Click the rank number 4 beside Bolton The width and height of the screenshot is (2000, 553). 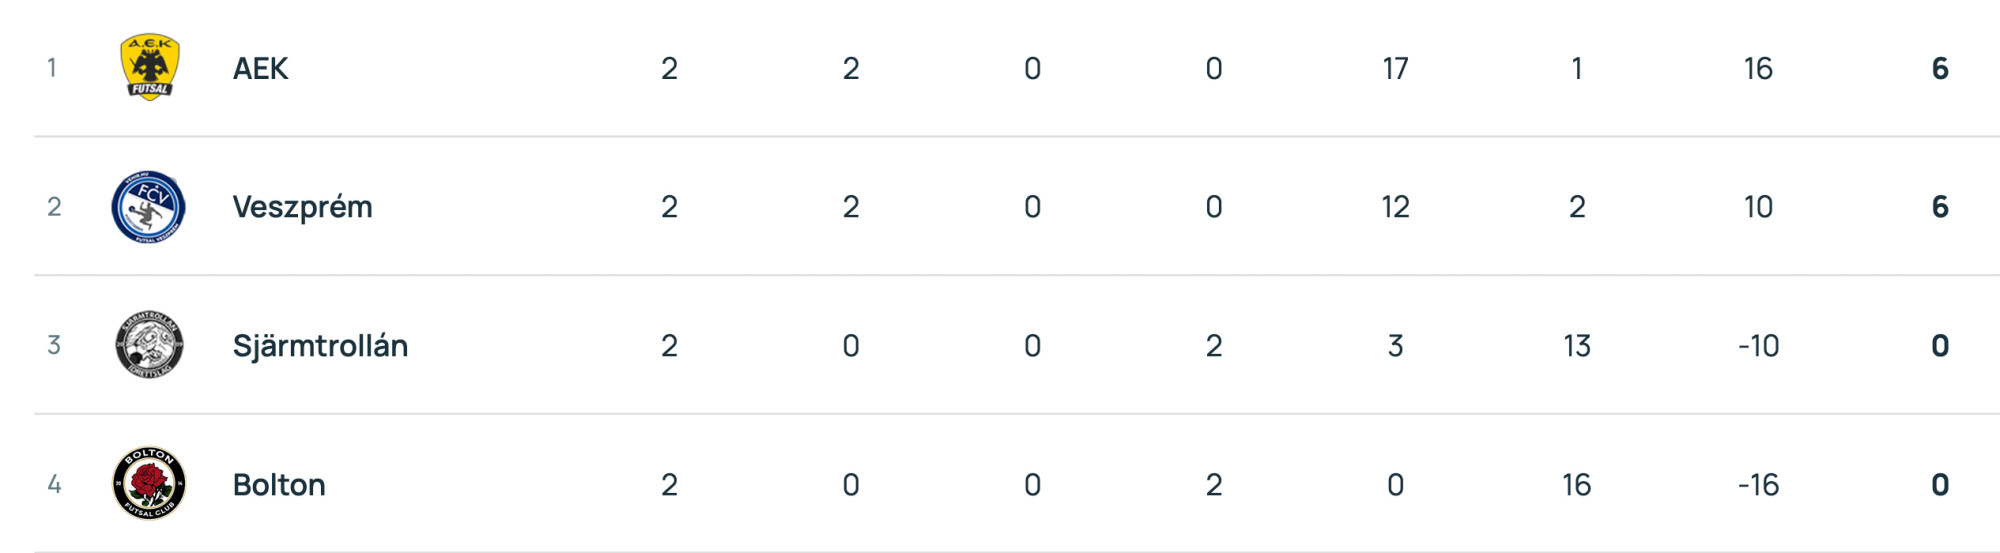point(54,485)
